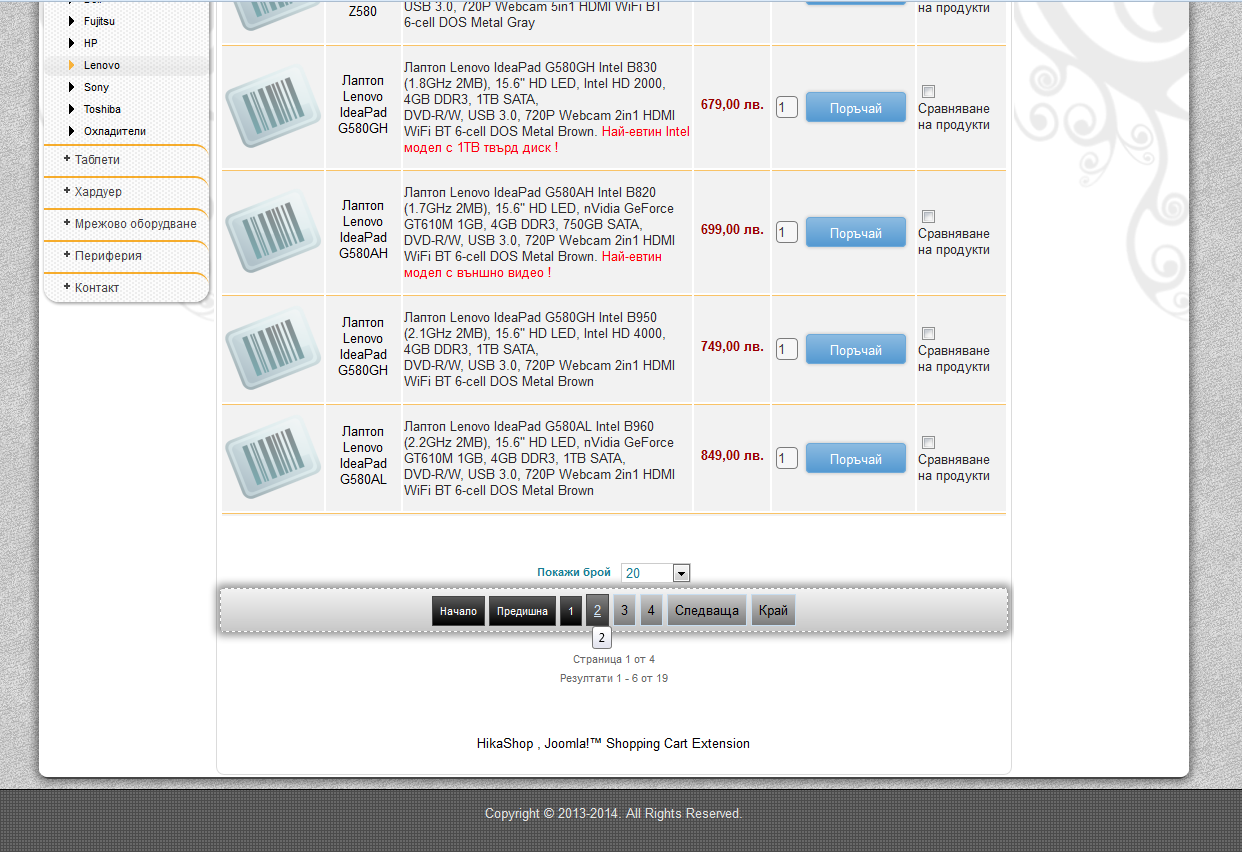Screen dimensions: 1242x852
Task: Open the Sony laptops category
Action: click(x=97, y=87)
